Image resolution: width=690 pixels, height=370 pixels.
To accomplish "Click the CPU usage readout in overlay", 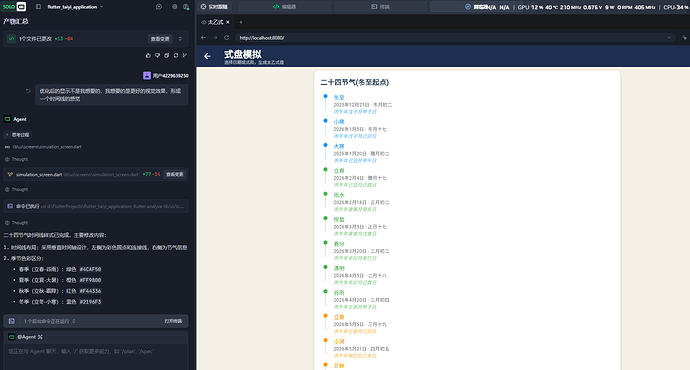I will [676, 7].
